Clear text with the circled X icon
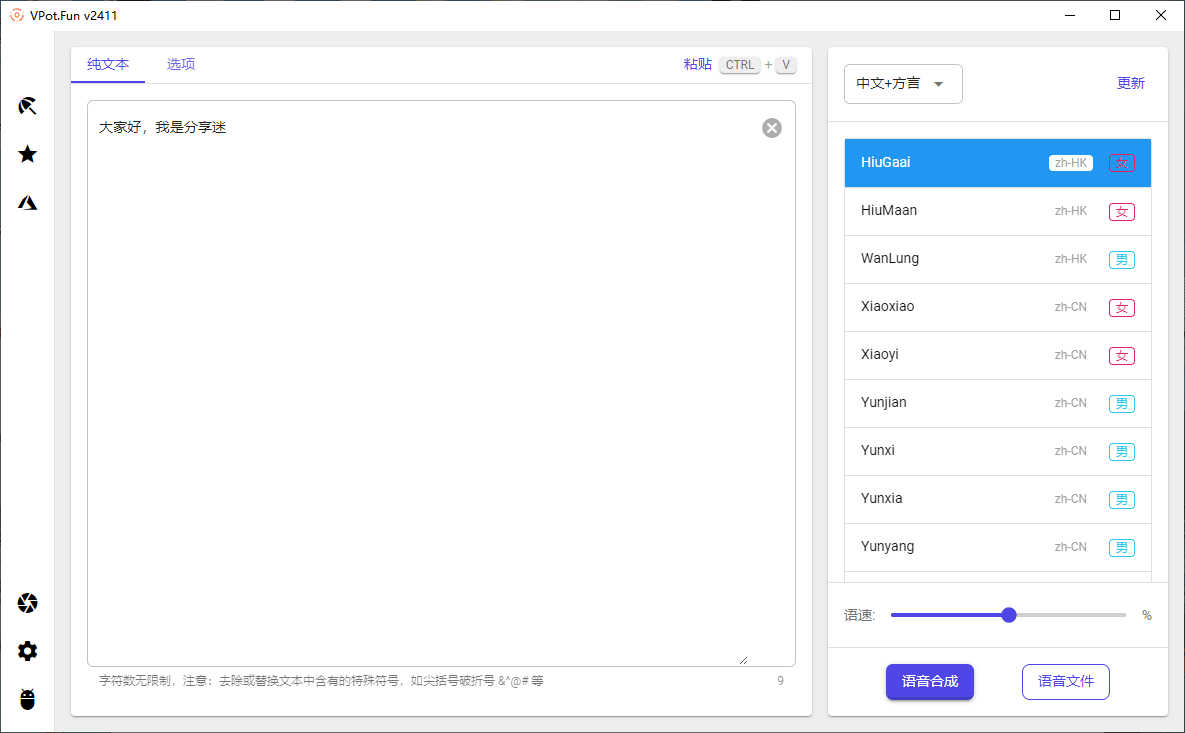This screenshot has width=1185, height=733. [x=771, y=128]
